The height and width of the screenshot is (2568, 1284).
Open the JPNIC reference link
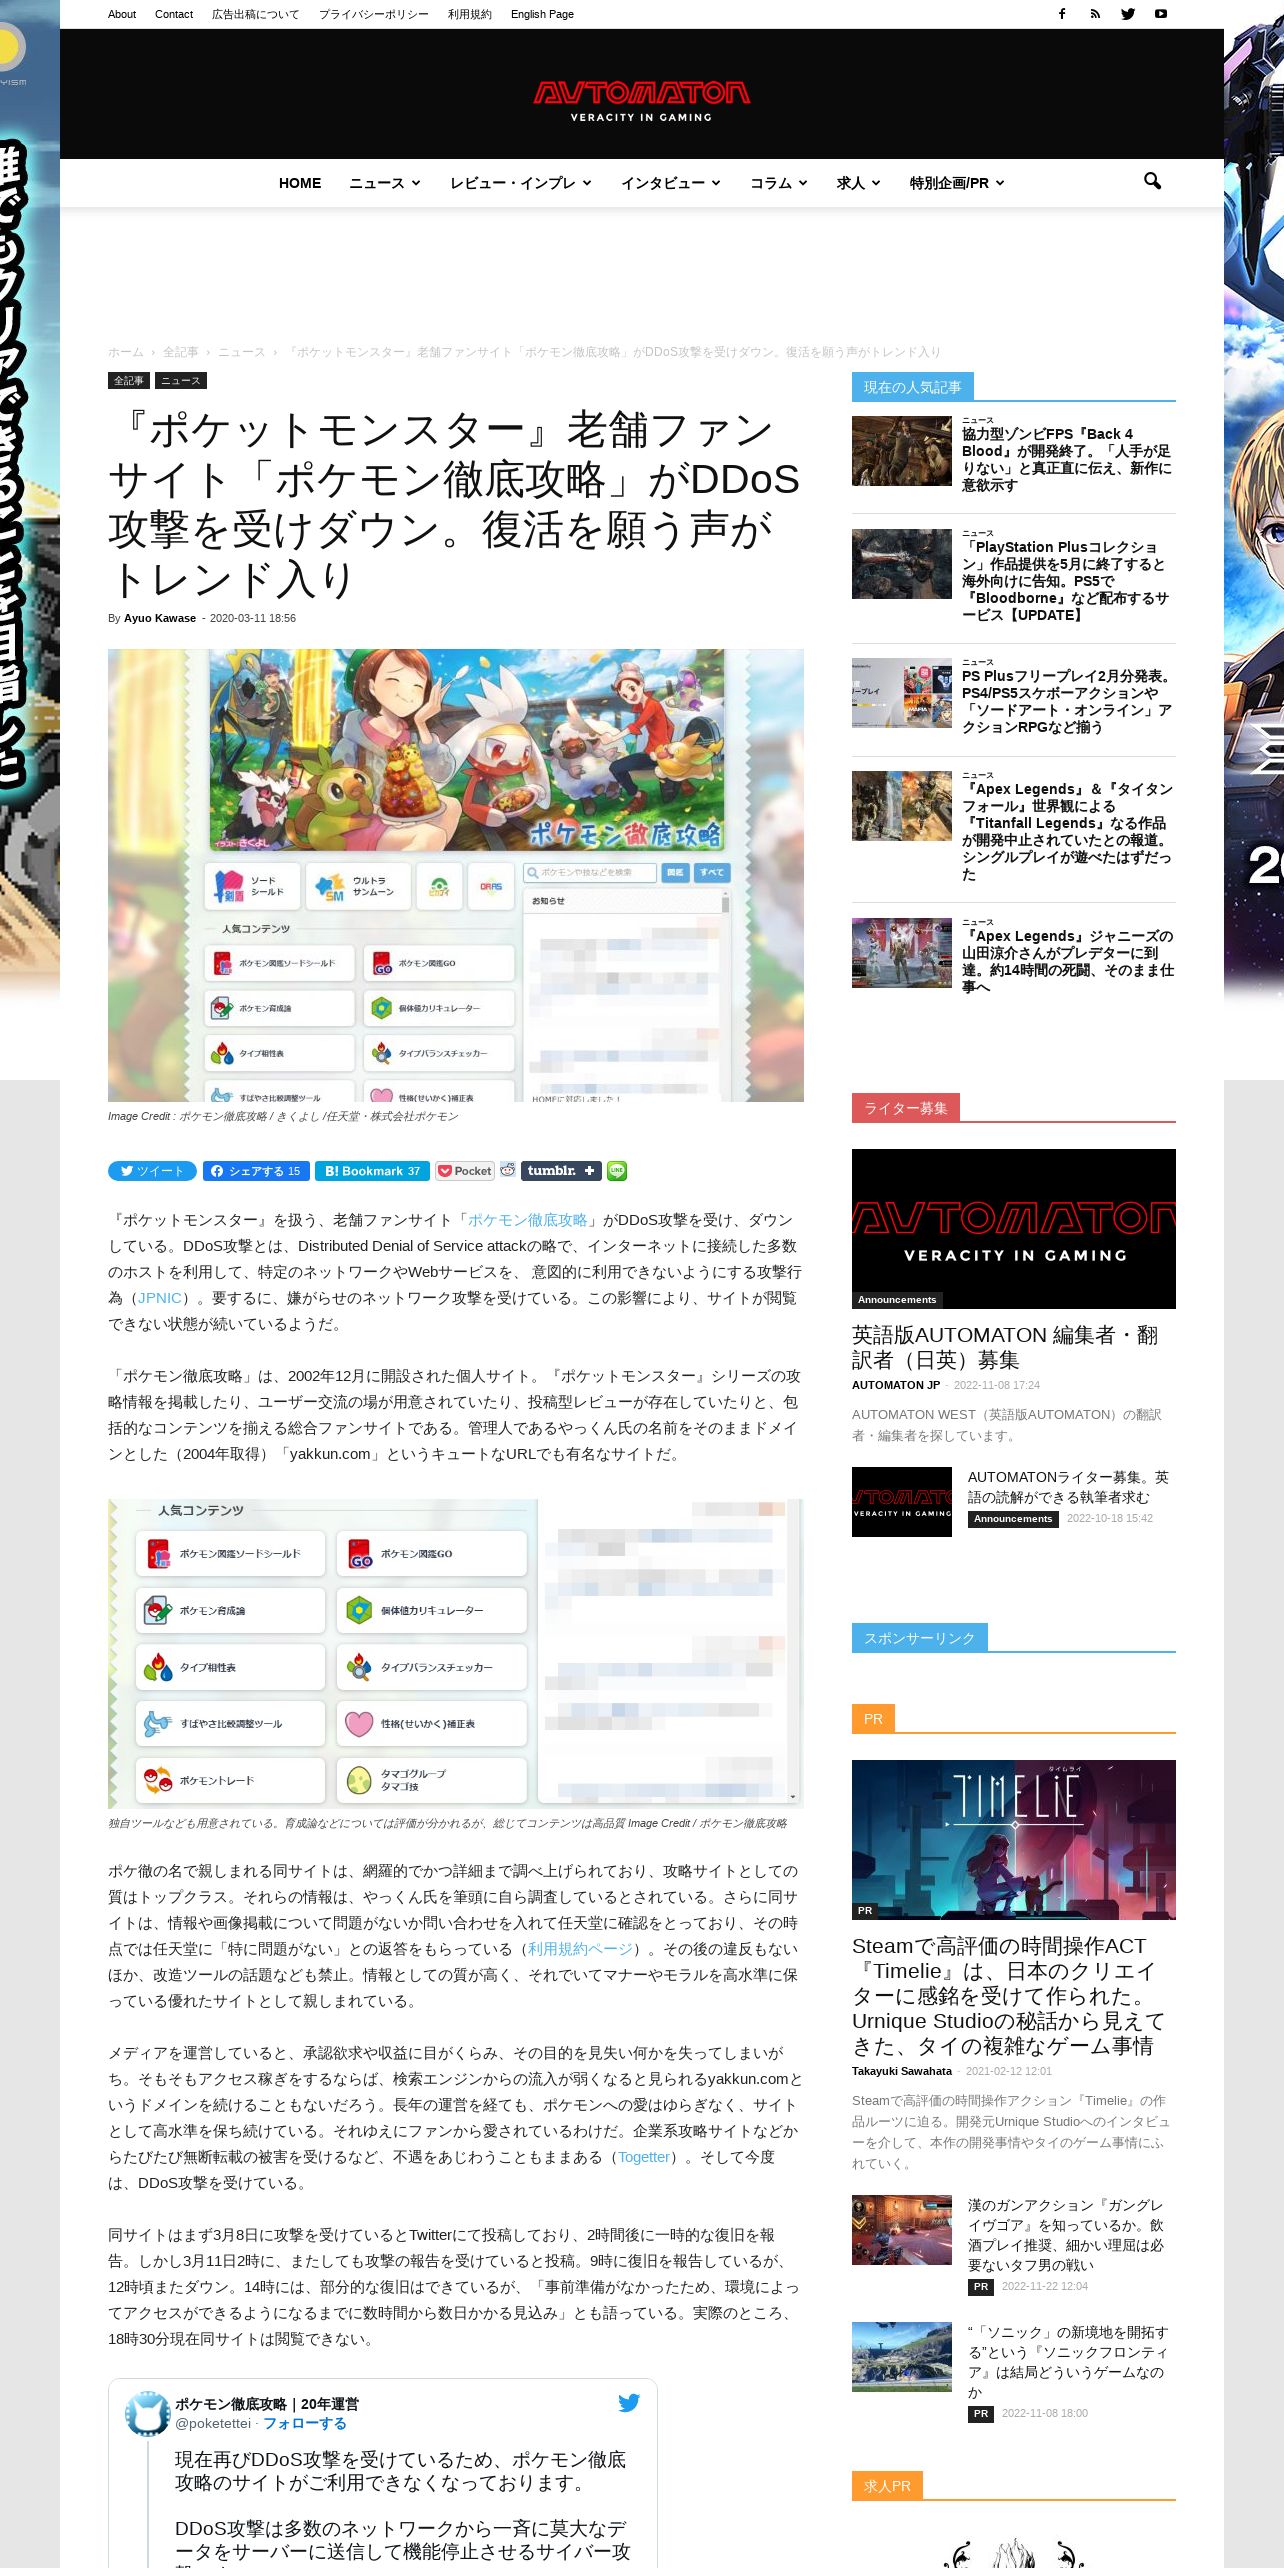tap(160, 1298)
